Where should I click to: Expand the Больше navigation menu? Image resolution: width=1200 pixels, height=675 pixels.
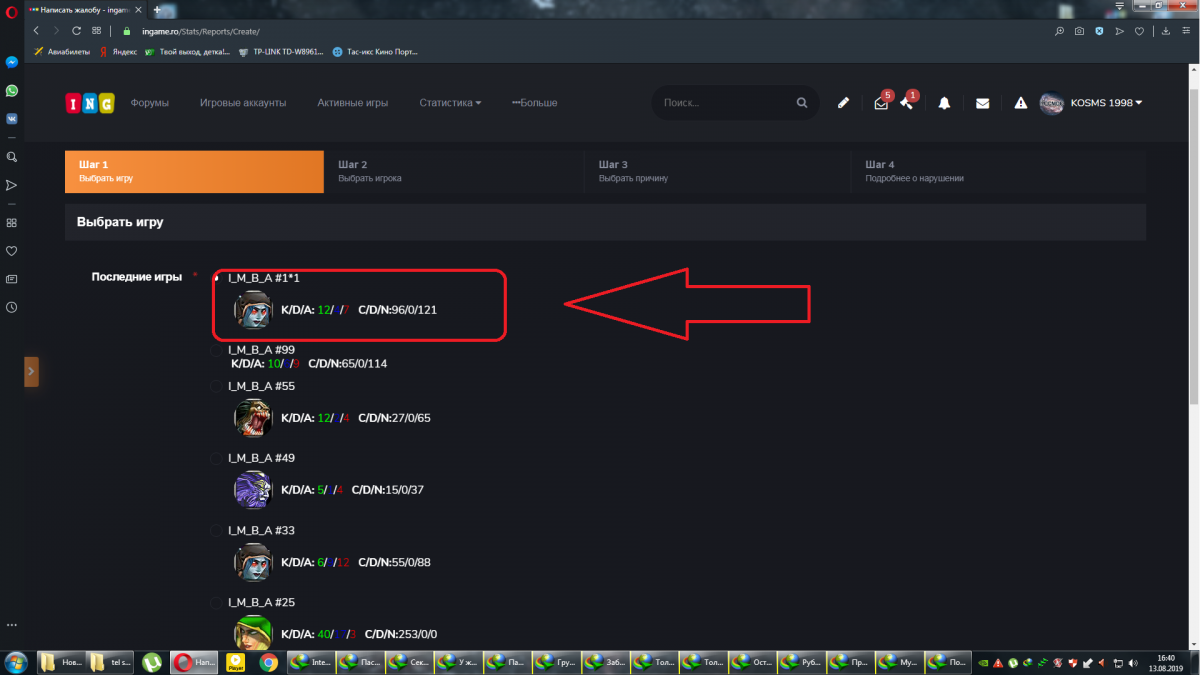tap(534, 103)
